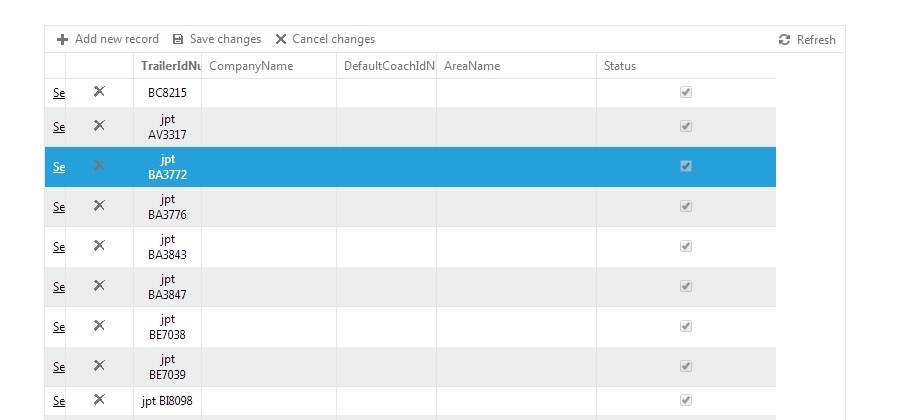Click the CompanyName cell for jpt AV3317
The width and height of the screenshot is (902, 420).
268,127
